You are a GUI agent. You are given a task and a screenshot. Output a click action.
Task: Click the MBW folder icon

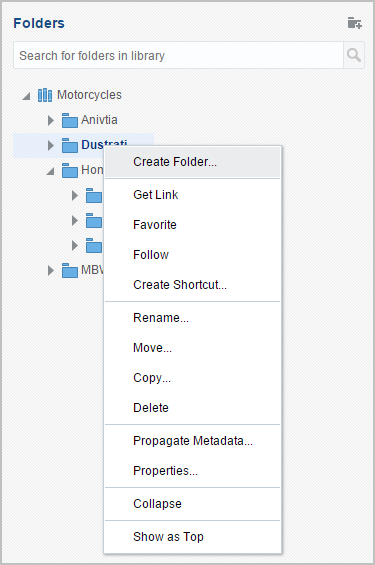[x=70, y=270]
